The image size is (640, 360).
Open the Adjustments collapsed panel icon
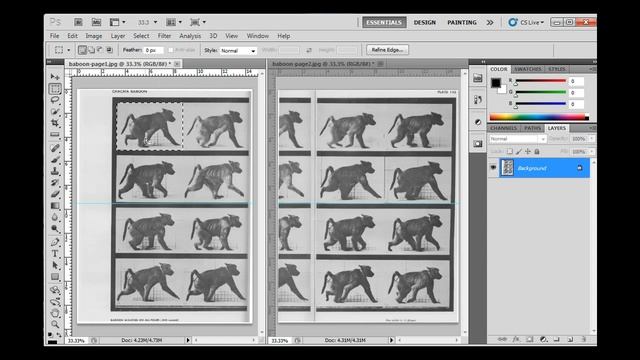[478, 122]
